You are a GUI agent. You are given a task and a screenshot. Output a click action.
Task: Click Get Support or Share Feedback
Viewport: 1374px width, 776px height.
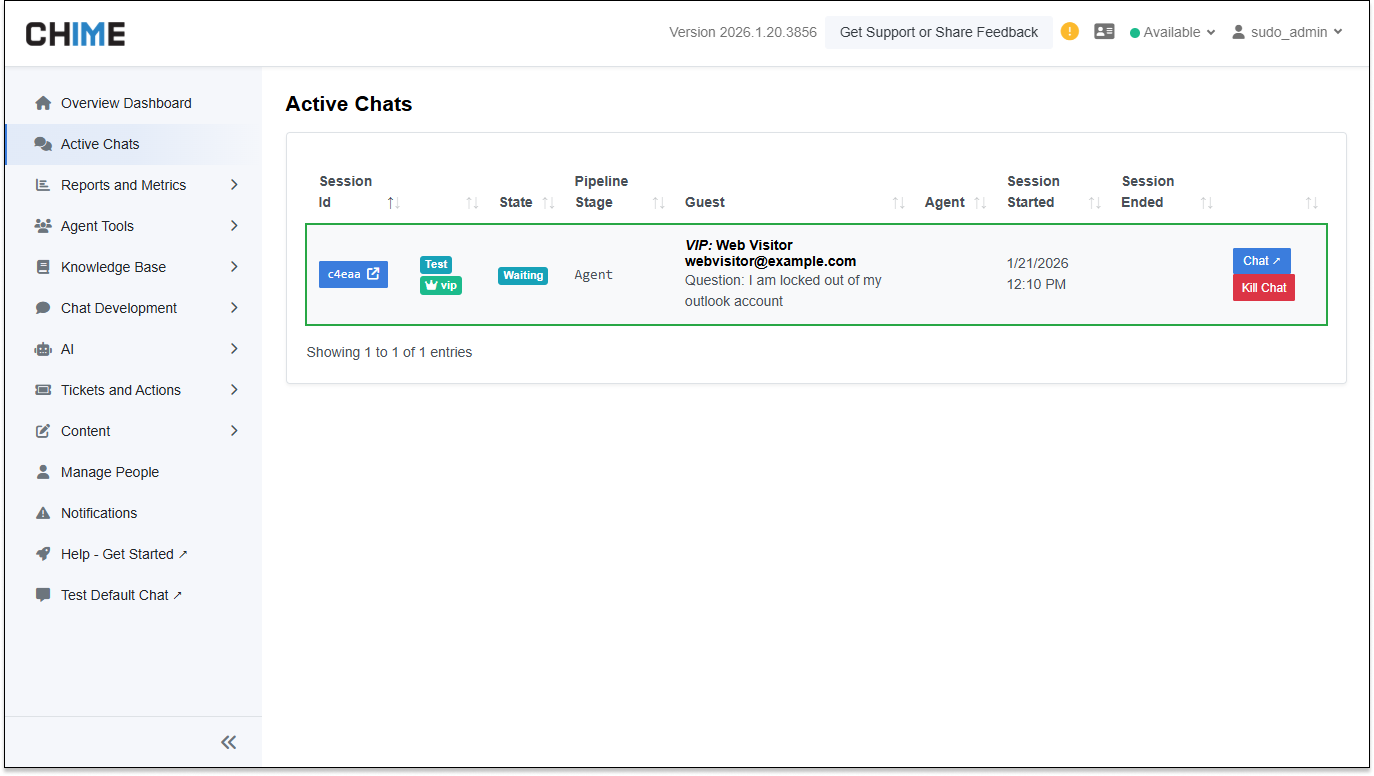[938, 32]
